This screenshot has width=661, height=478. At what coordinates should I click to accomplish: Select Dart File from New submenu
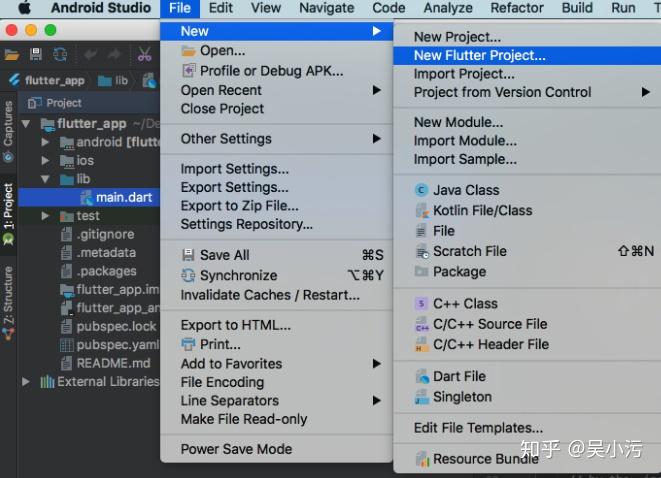point(459,376)
